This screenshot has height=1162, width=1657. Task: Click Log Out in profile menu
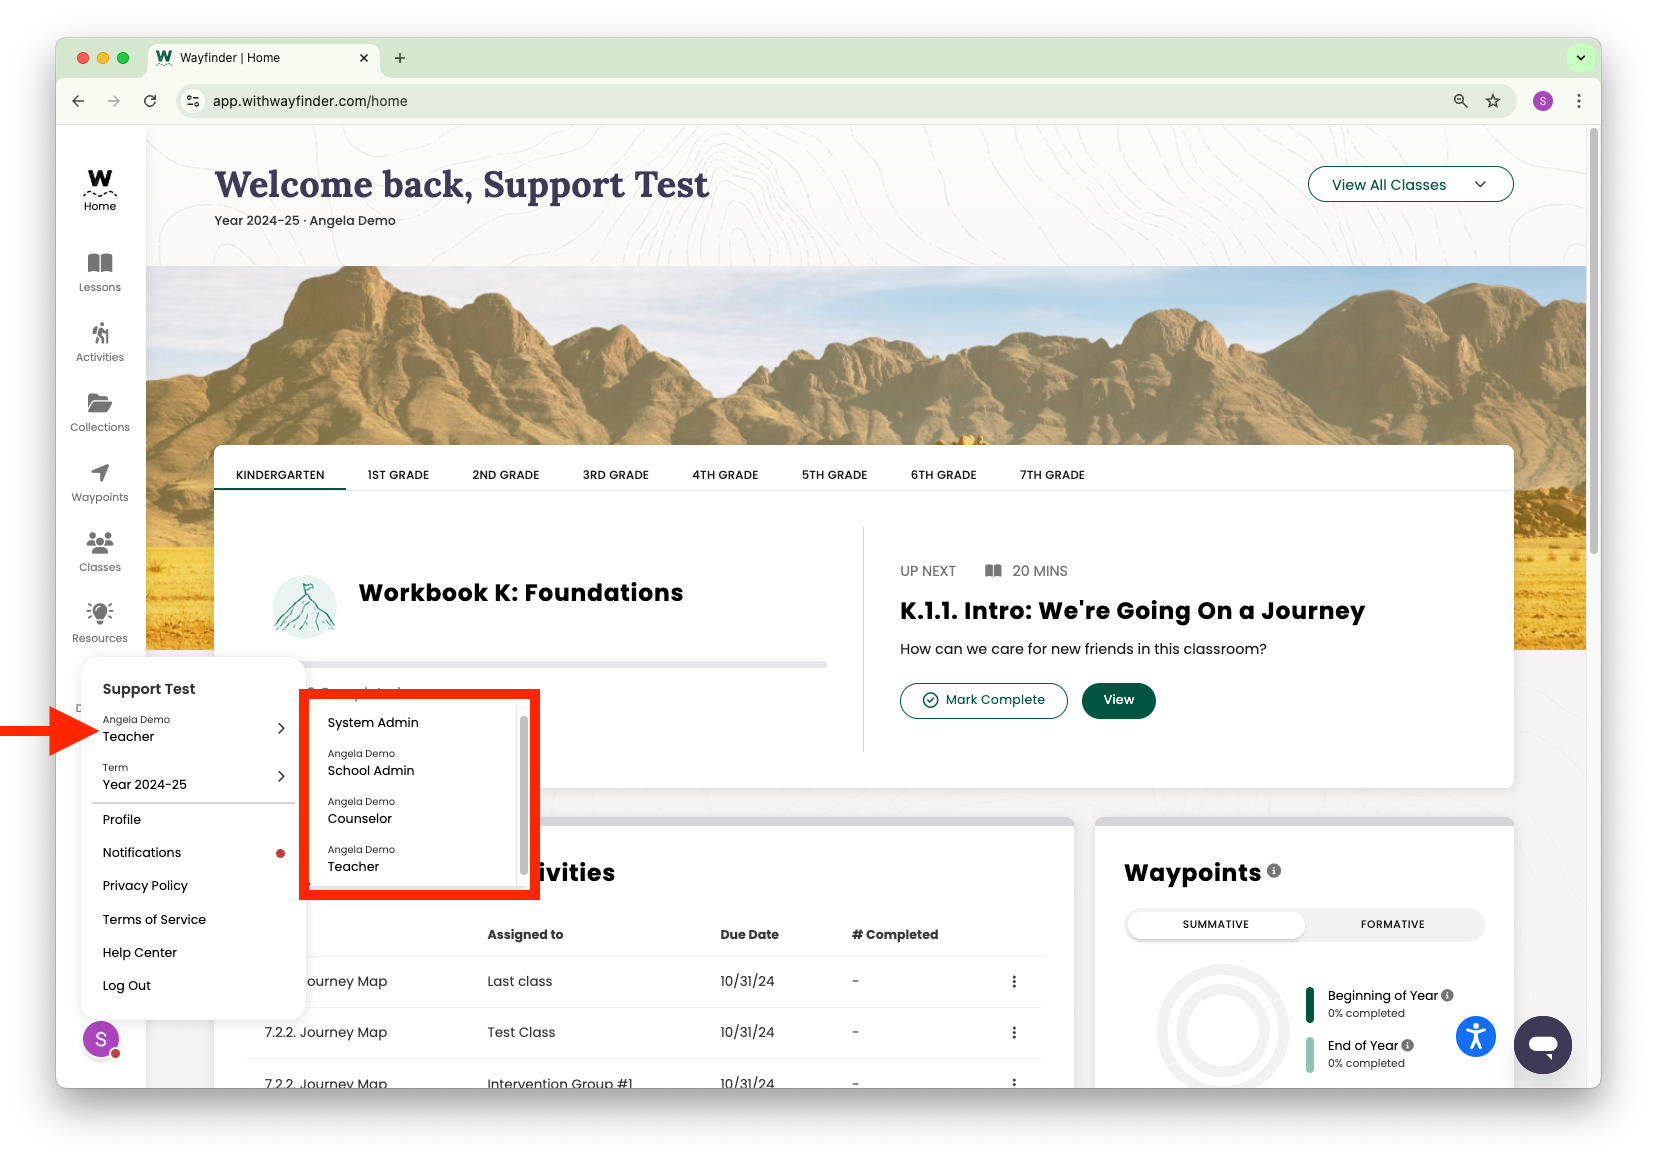pos(127,986)
